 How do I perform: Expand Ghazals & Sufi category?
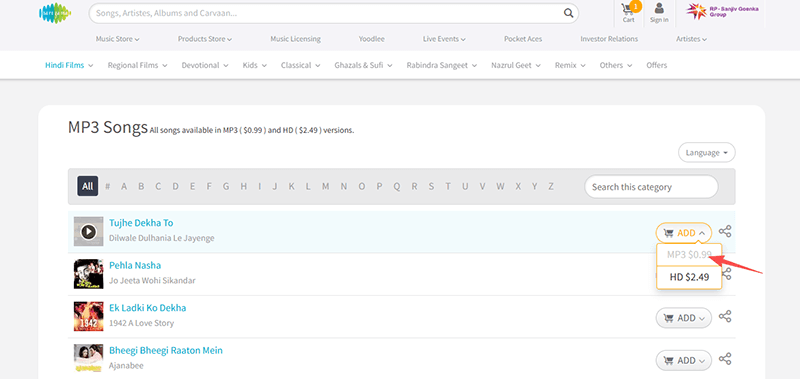[x=363, y=65]
